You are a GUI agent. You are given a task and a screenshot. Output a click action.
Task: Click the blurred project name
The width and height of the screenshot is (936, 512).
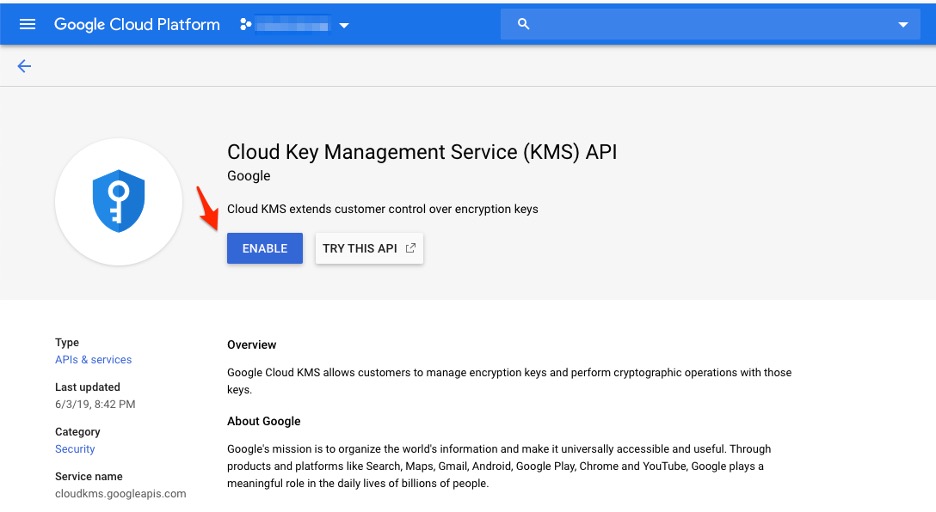pos(294,24)
